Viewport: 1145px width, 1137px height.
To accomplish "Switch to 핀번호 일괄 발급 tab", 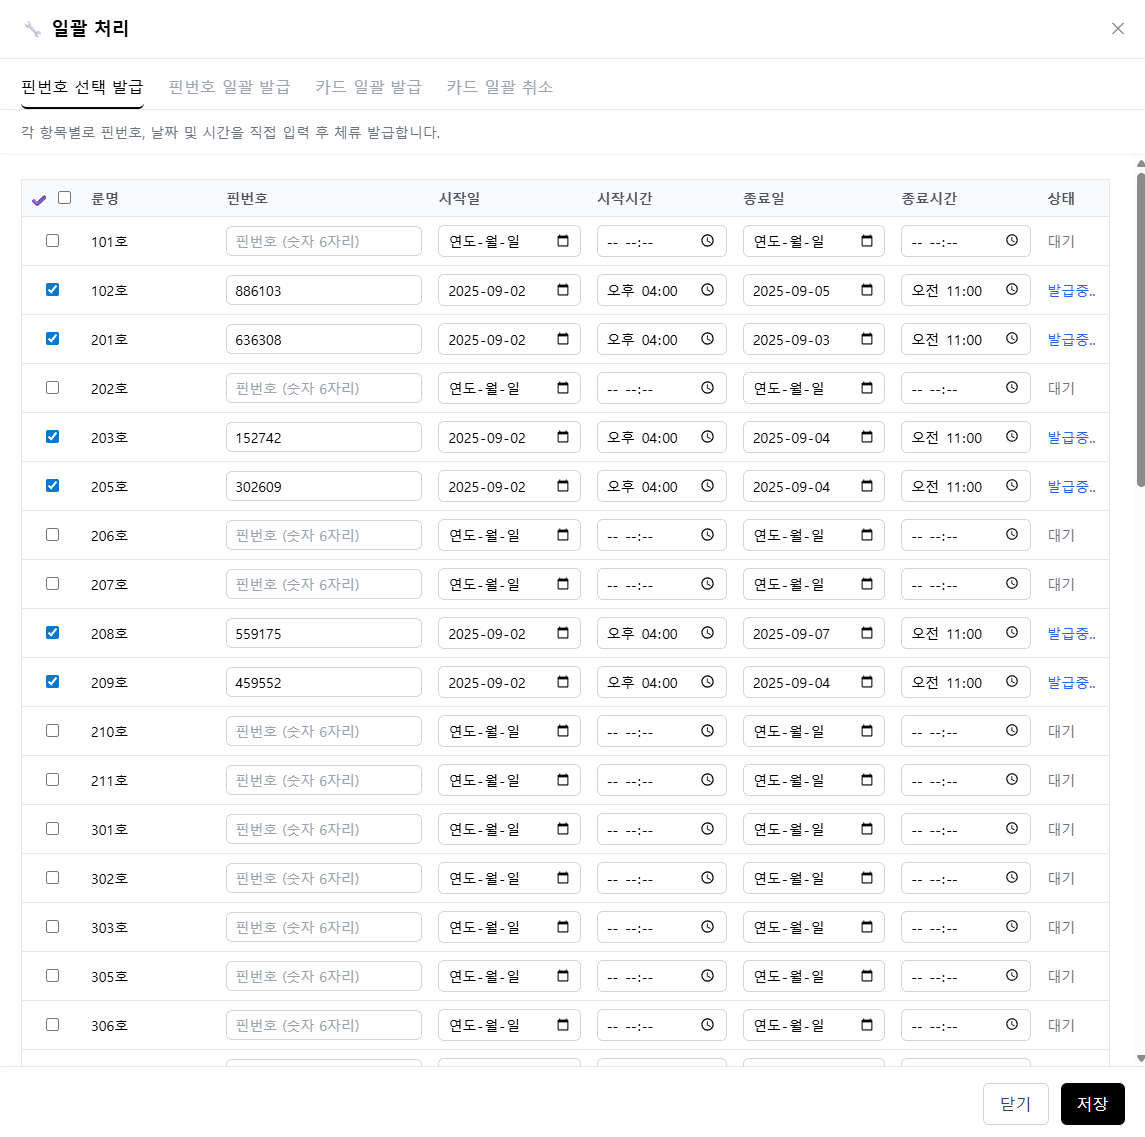I will coord(229,87).
